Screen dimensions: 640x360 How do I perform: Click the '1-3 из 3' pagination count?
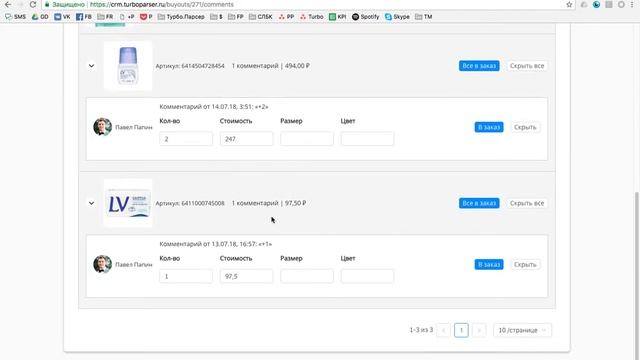421,330
